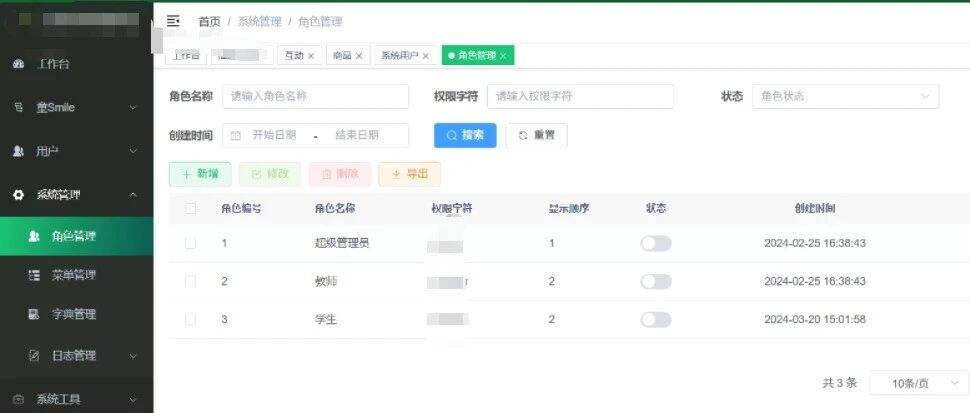Image resolution: width=970 pixels, height=413 pixels.
Task: Go to 首页 via breadcrumb
Action: [x=209, y=22]
